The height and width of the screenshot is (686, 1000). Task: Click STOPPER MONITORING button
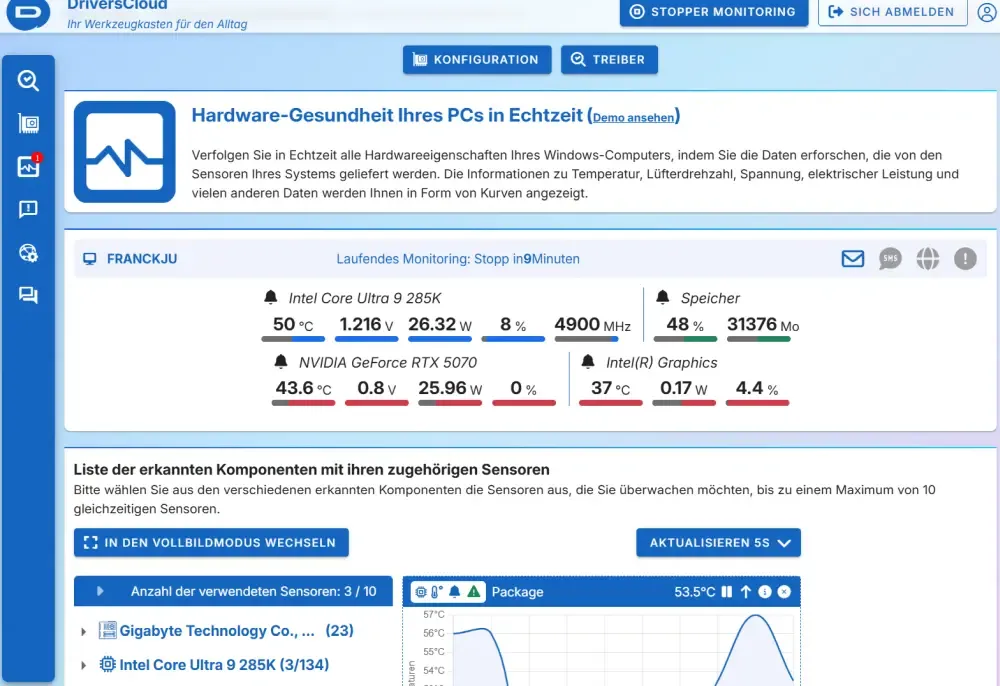pyautogui.click(x=714, y=12)
